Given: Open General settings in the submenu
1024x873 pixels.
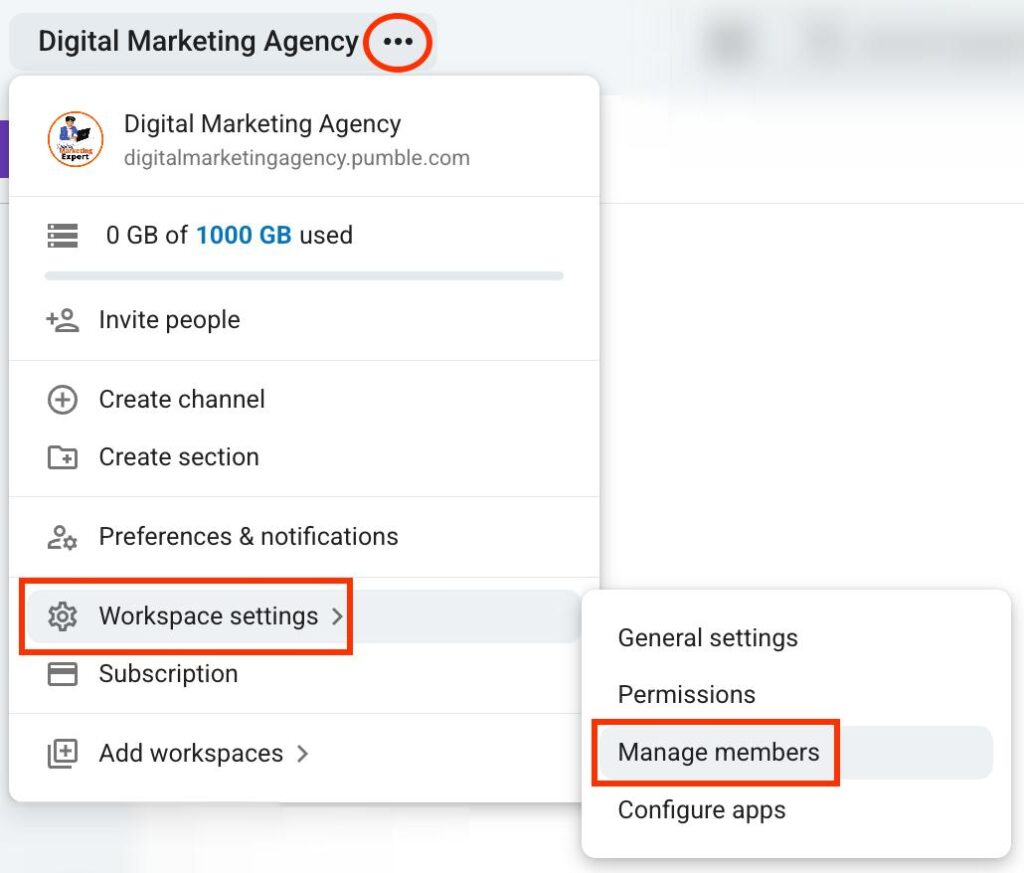Looking at the screenshot, I should coord(796,638).
